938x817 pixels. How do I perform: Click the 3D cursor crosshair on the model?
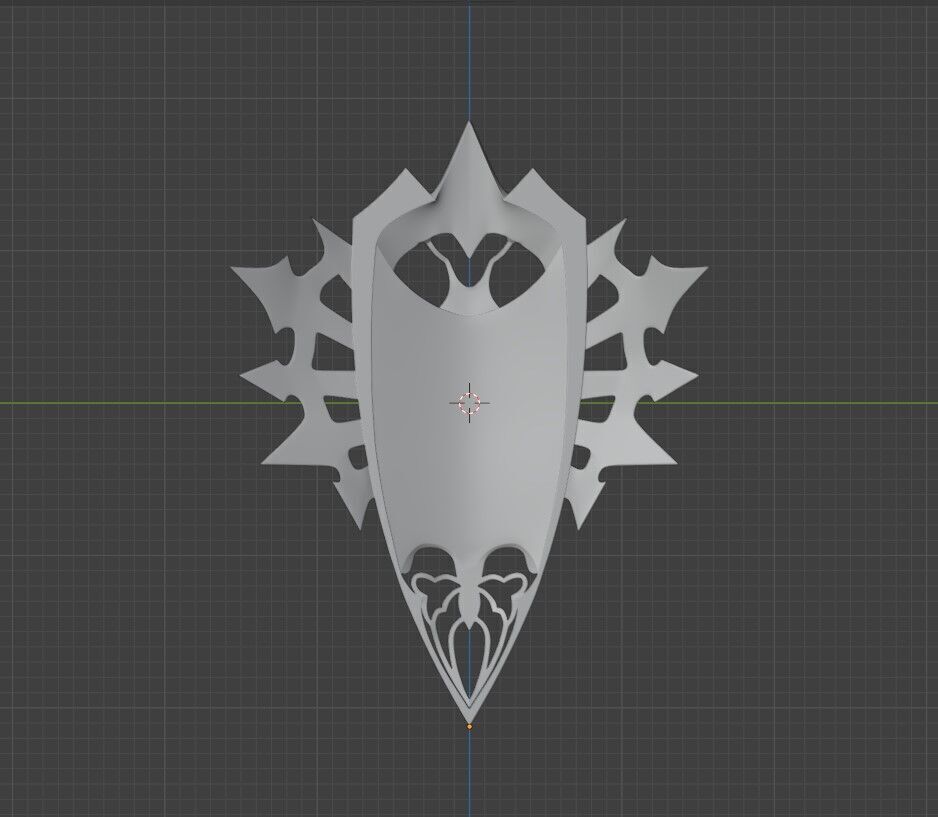click(470, 403)
